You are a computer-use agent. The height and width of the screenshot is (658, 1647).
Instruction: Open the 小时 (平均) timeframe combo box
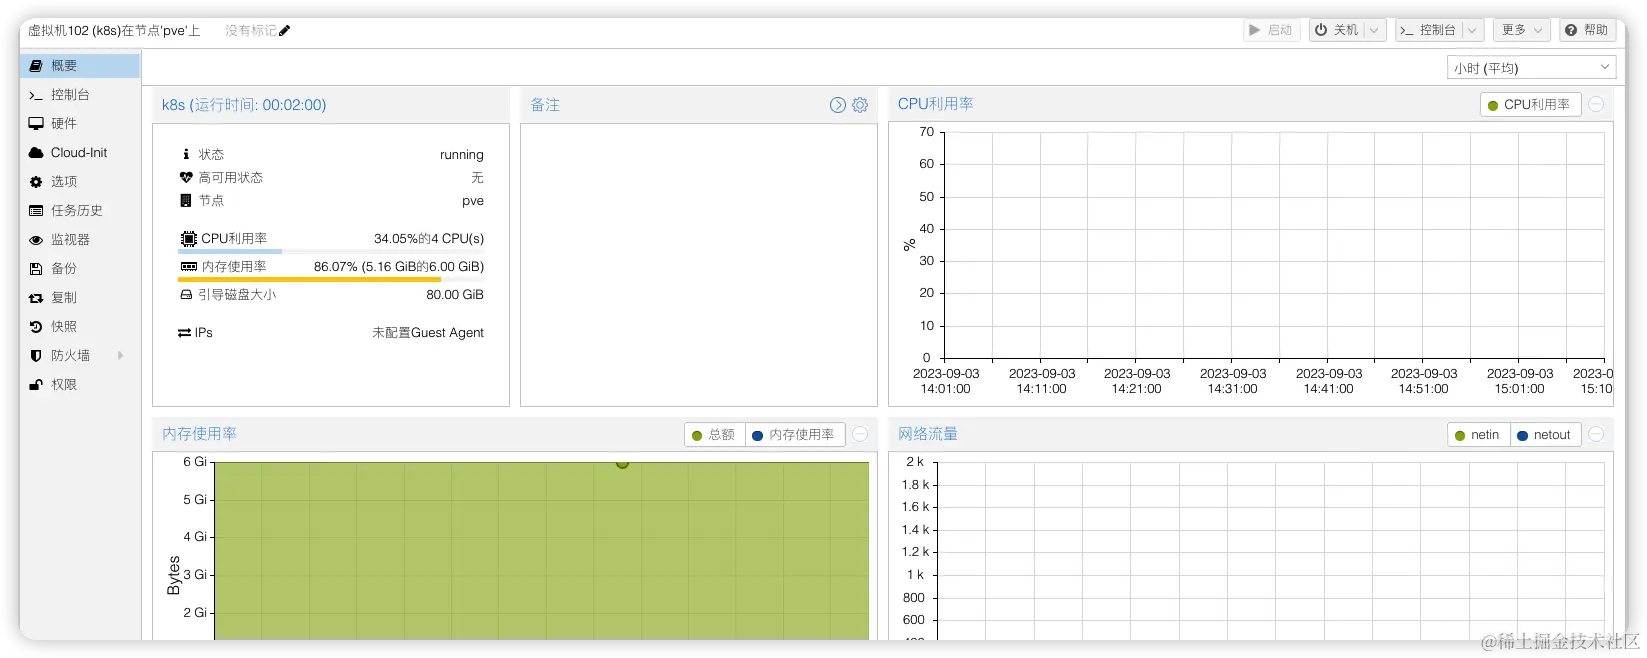[x=1531, y=68]
